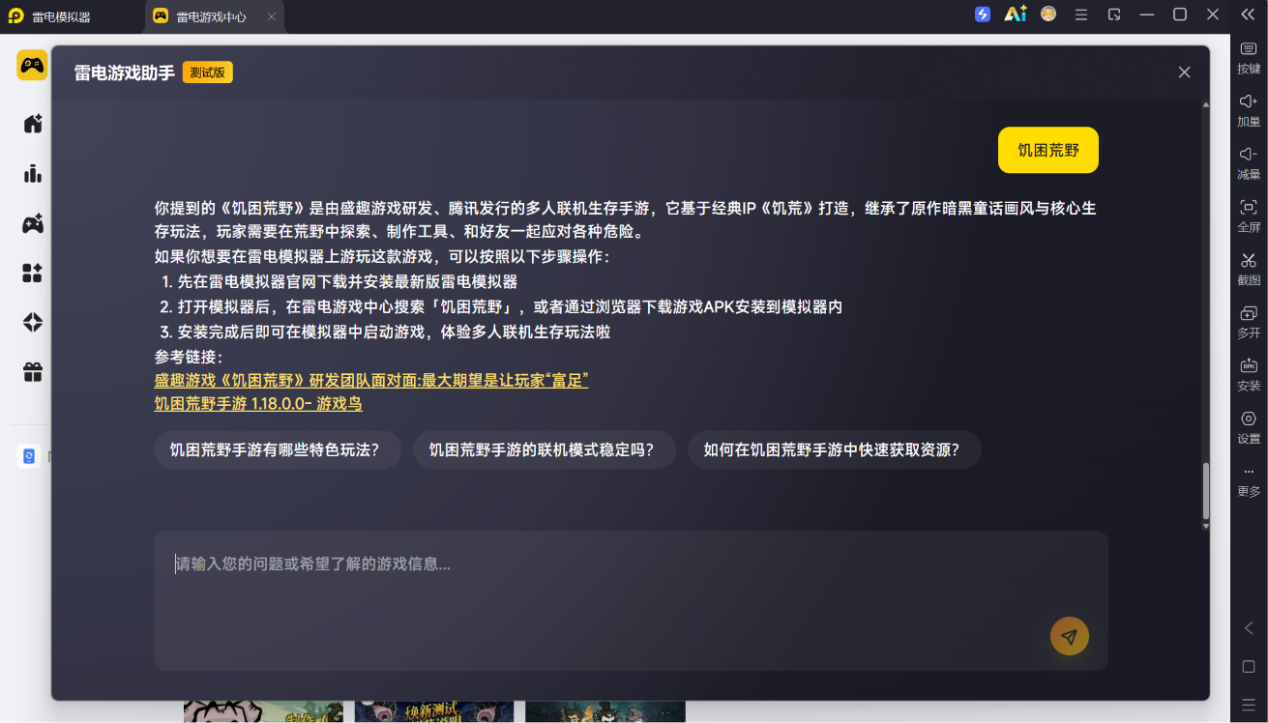Open the gamepad games icon in sidebar
1268x723 pixels.
[x=33, y=224]
